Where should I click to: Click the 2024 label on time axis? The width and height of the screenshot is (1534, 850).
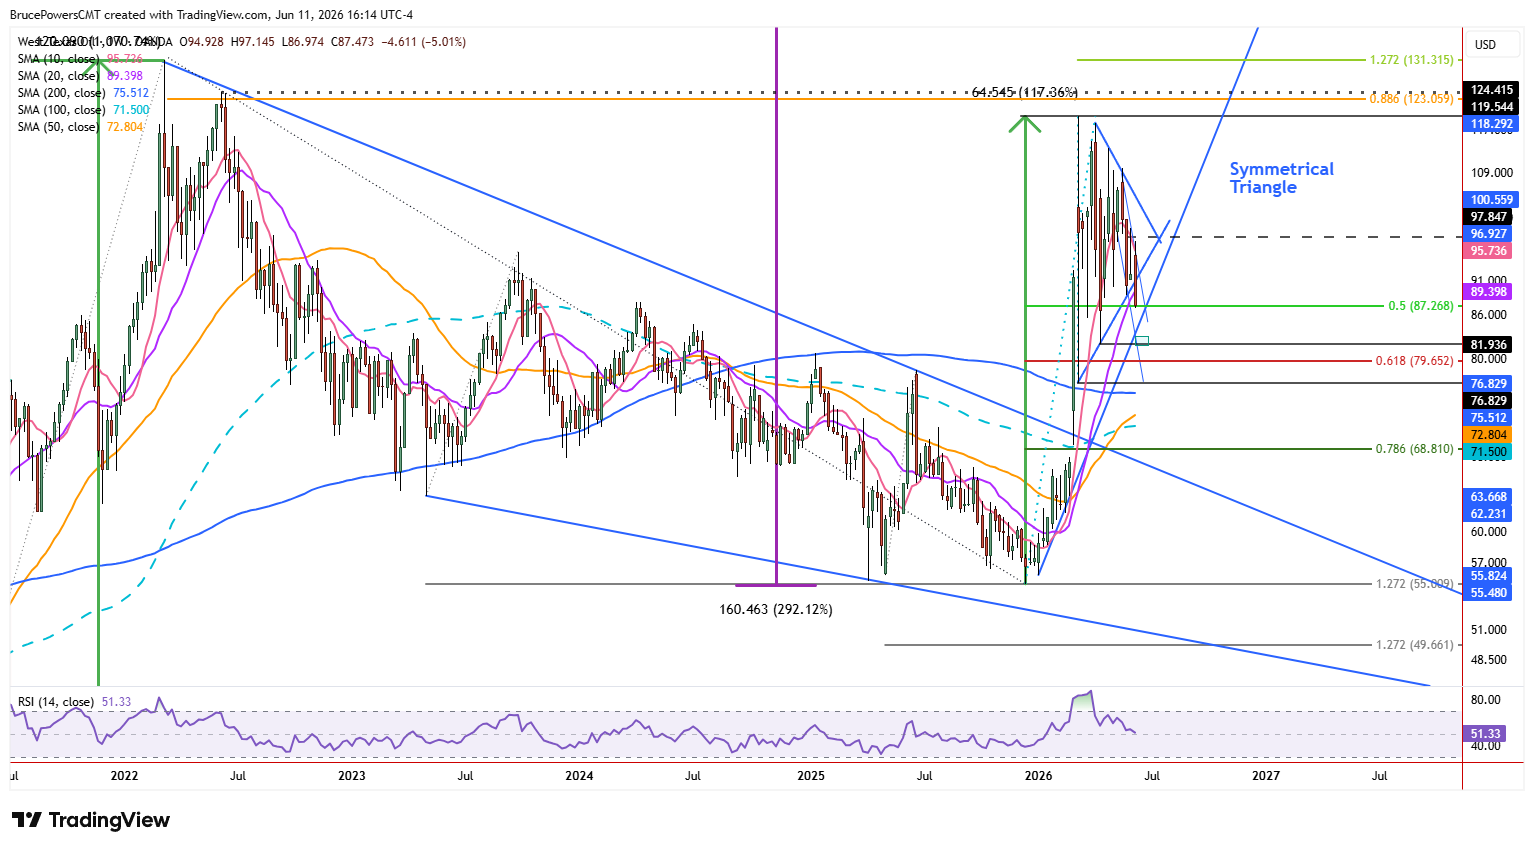[579, 776]
